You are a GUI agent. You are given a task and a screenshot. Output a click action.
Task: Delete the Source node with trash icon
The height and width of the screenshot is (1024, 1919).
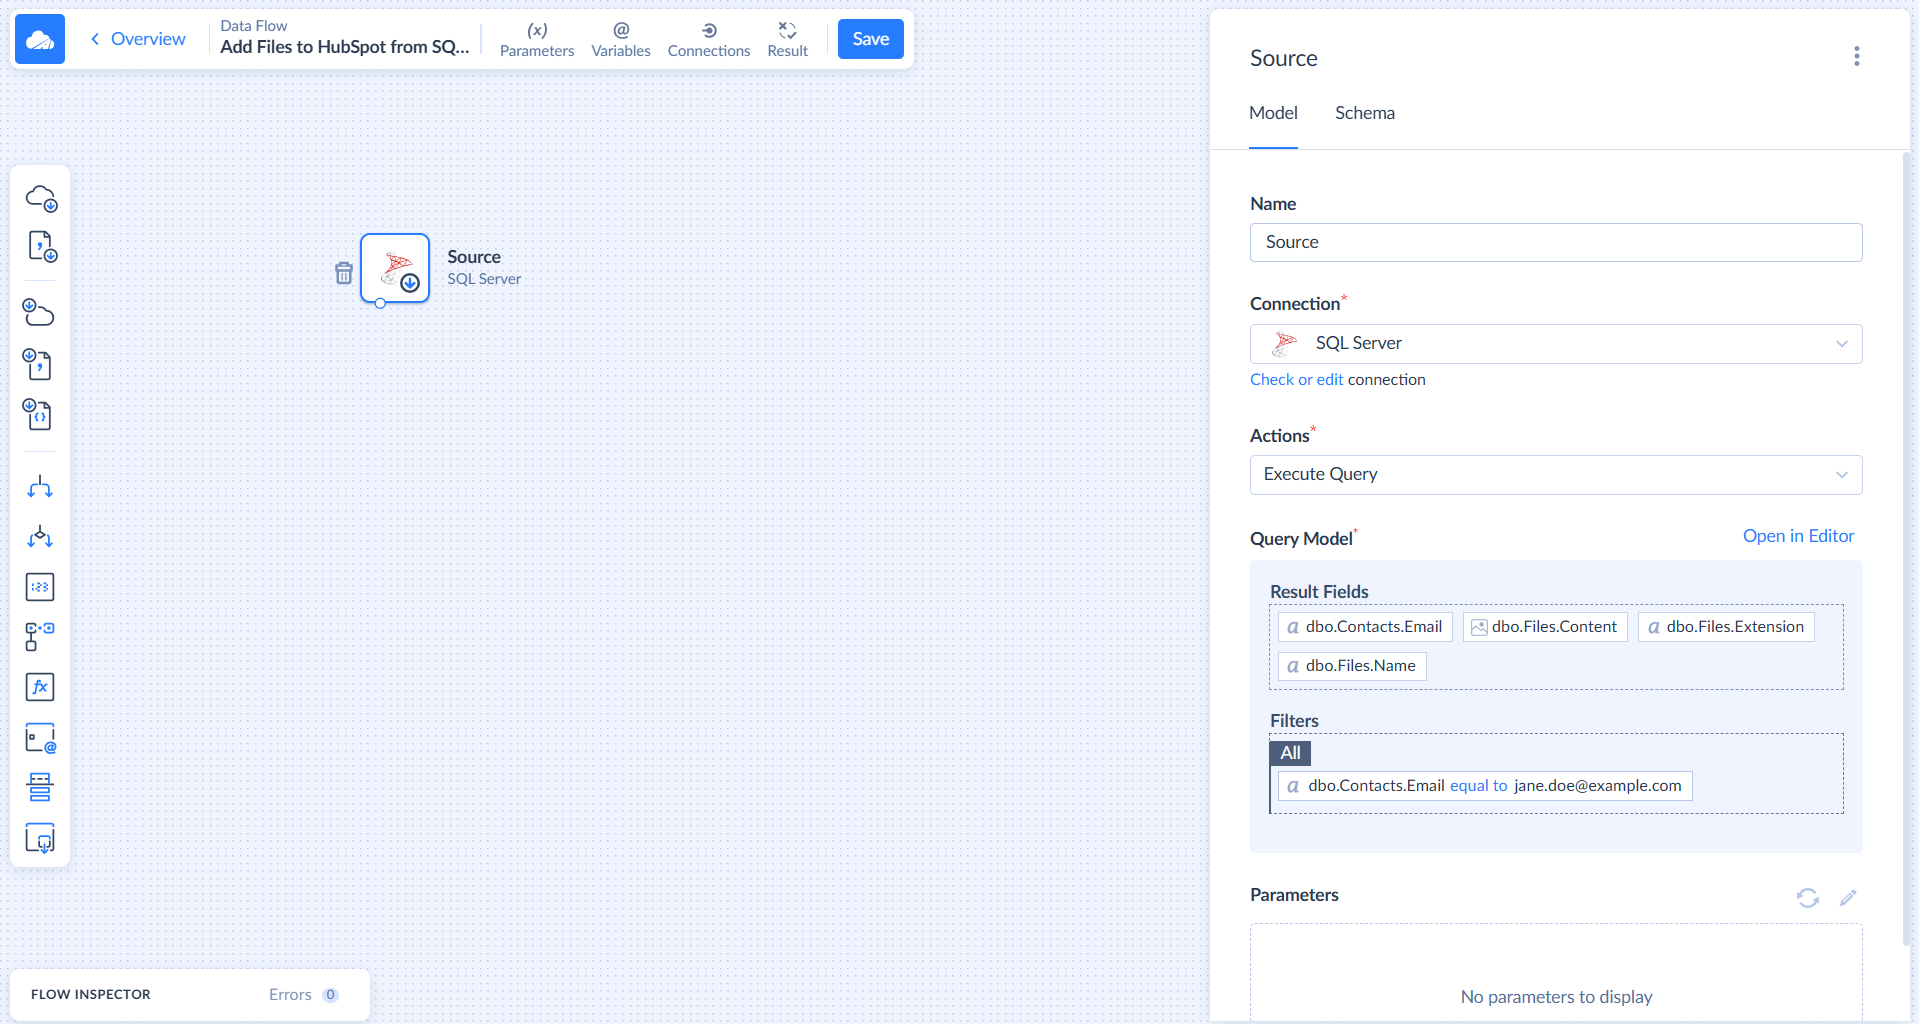click(344, 273)
